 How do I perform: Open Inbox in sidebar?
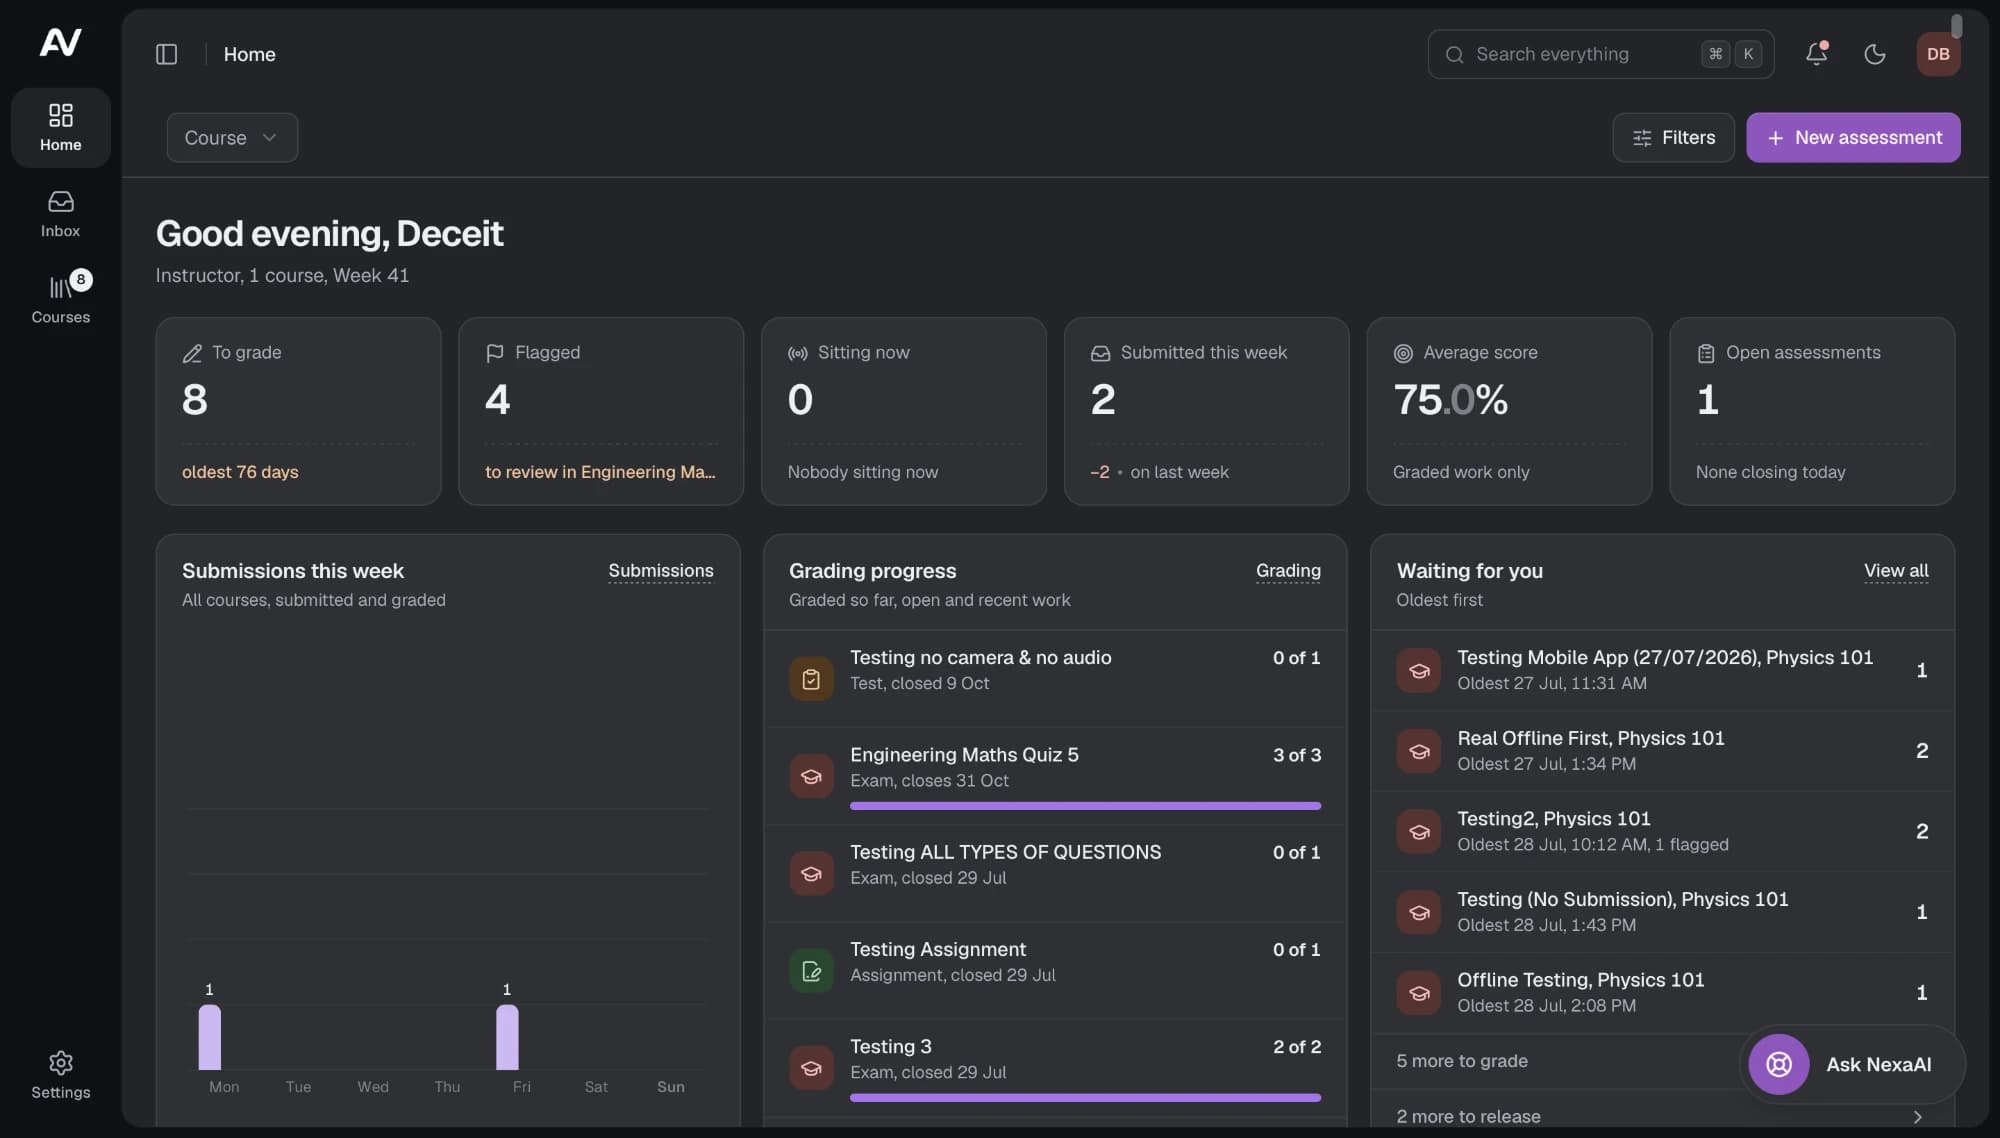pos(60,214)
